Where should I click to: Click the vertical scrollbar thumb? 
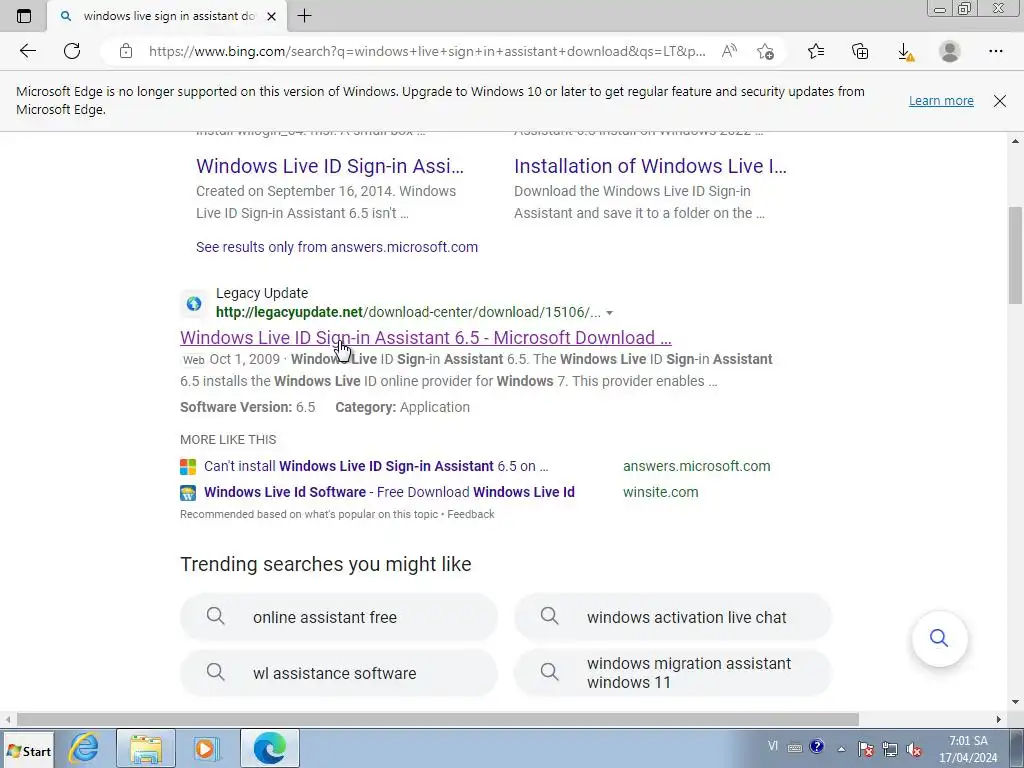[x=1015, y=254]
